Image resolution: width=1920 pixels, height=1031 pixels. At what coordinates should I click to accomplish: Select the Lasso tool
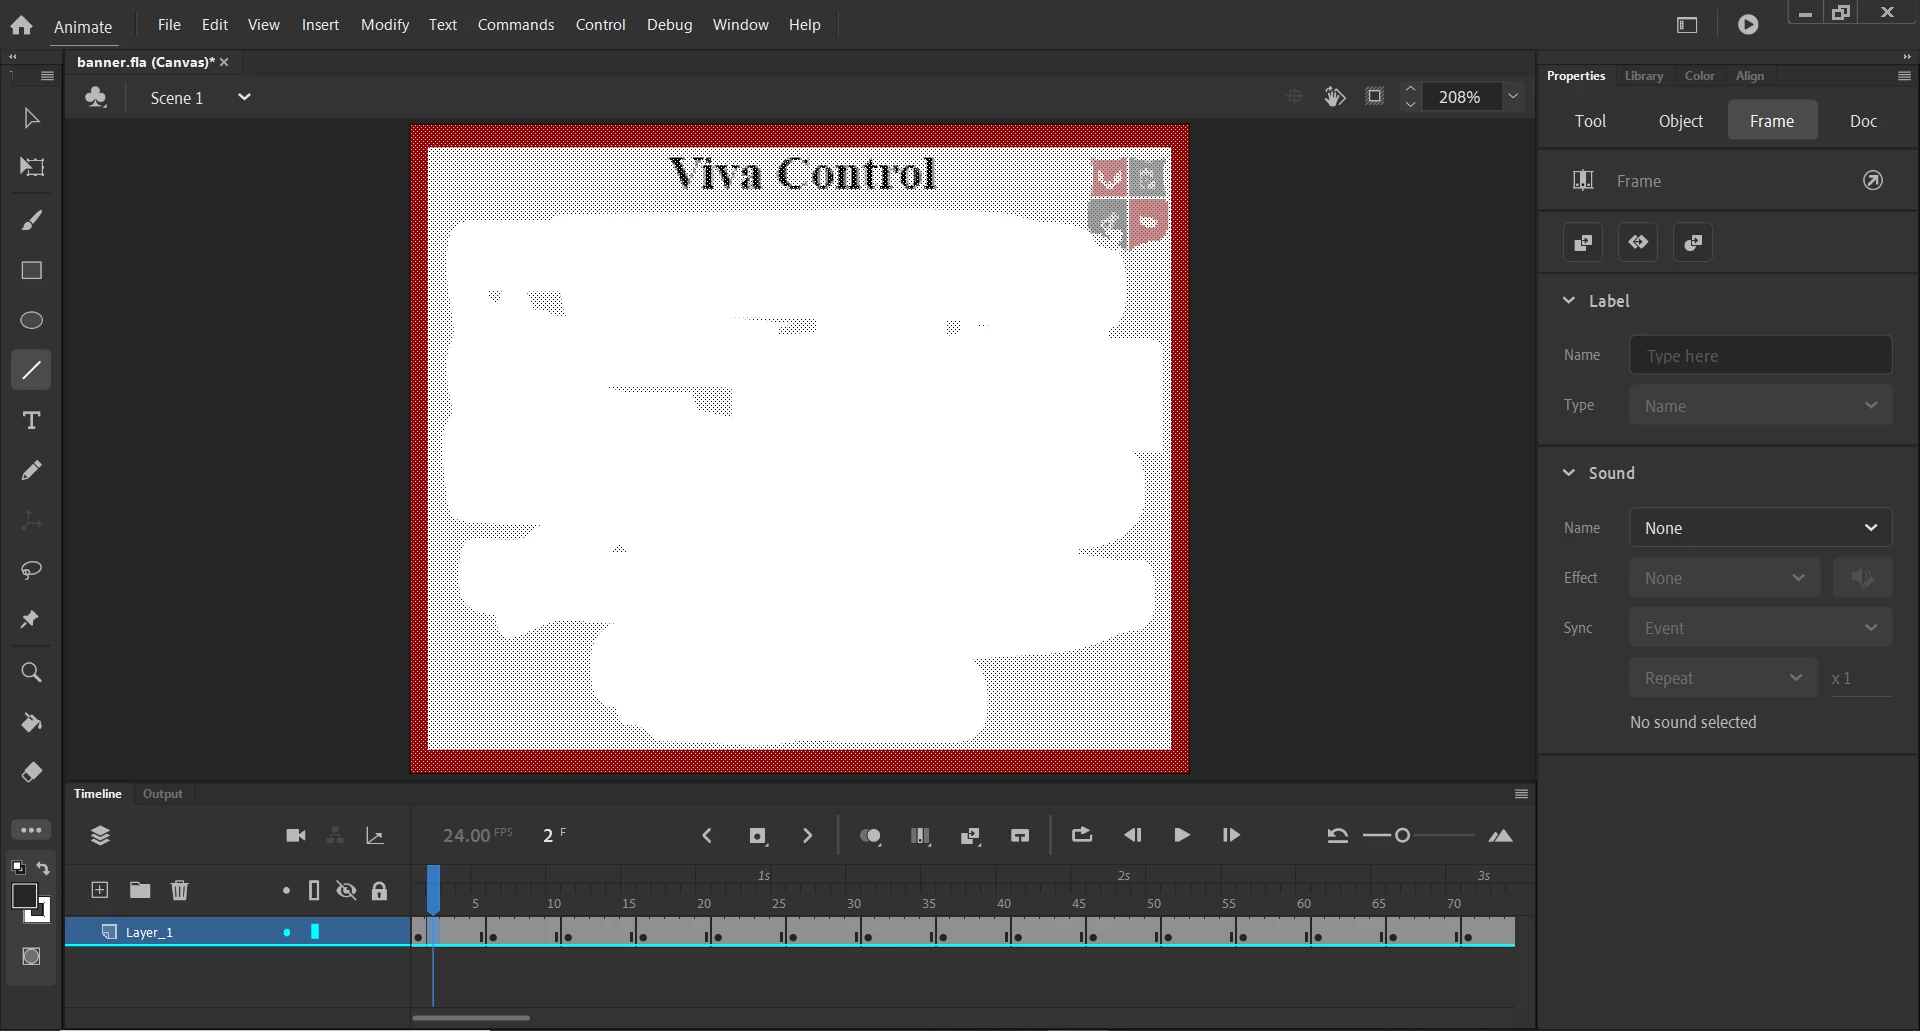tap(31, 570)
